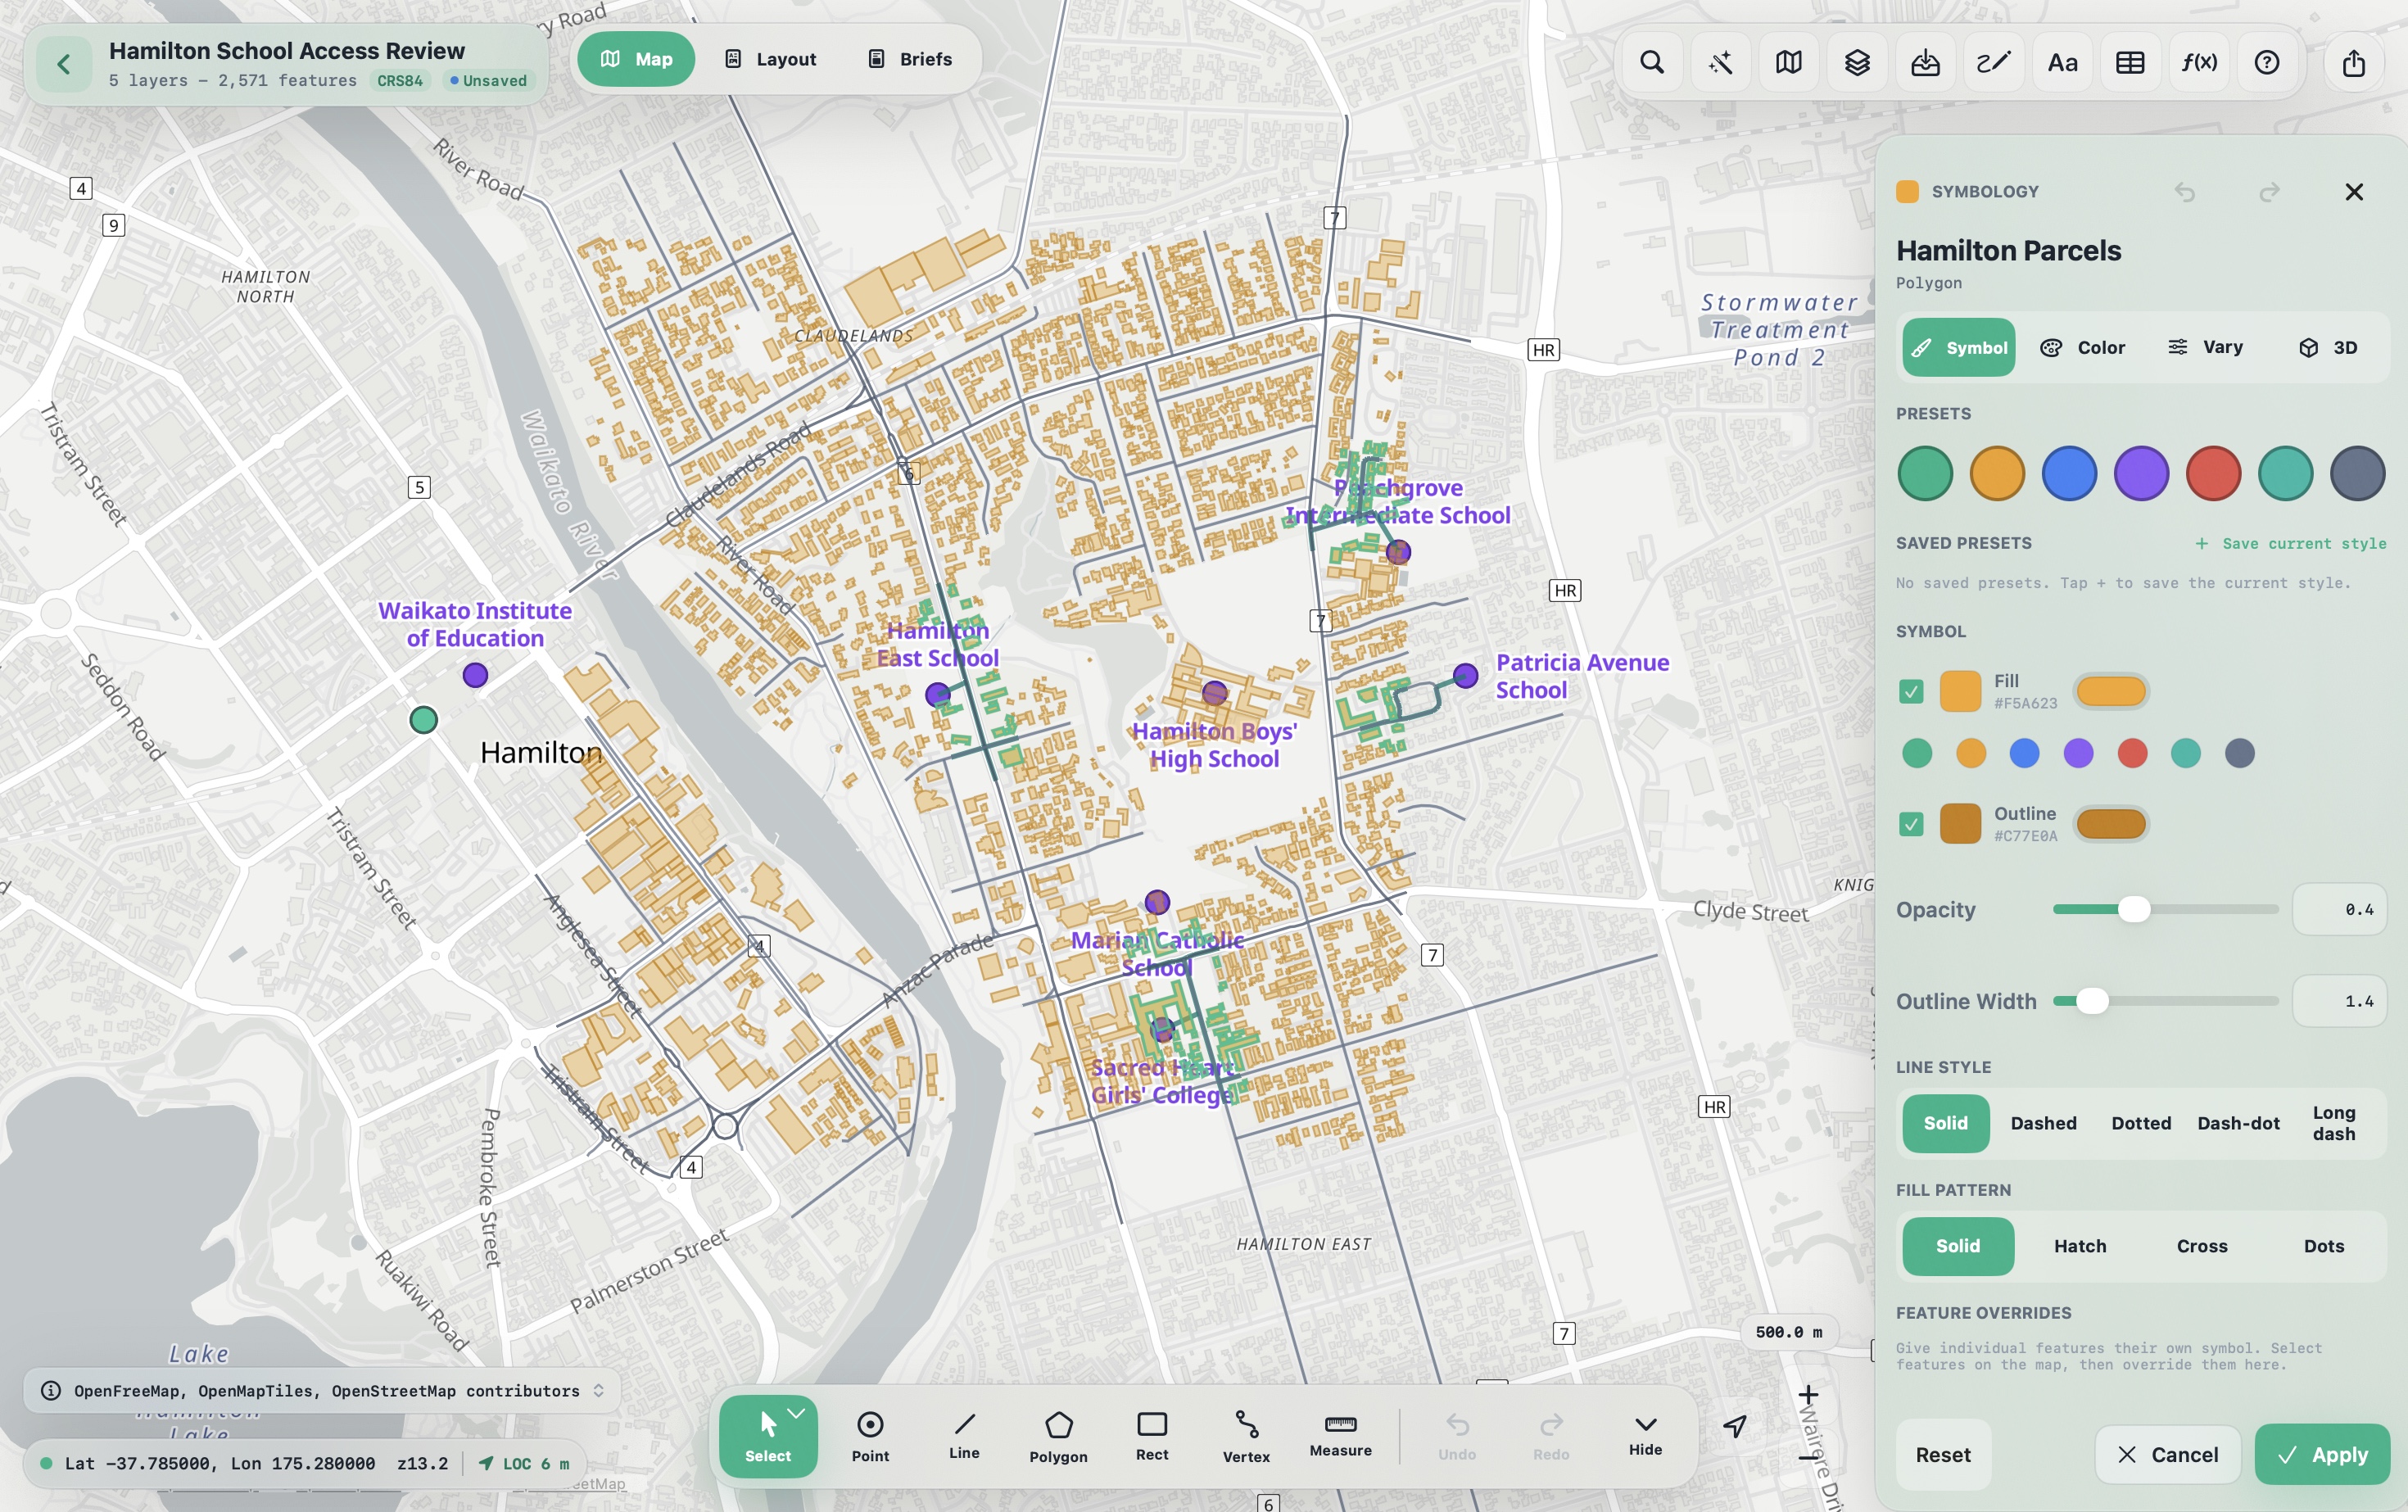
Task: Open the Outline color swatch #C77E0A
Action: click(1960, 824)
